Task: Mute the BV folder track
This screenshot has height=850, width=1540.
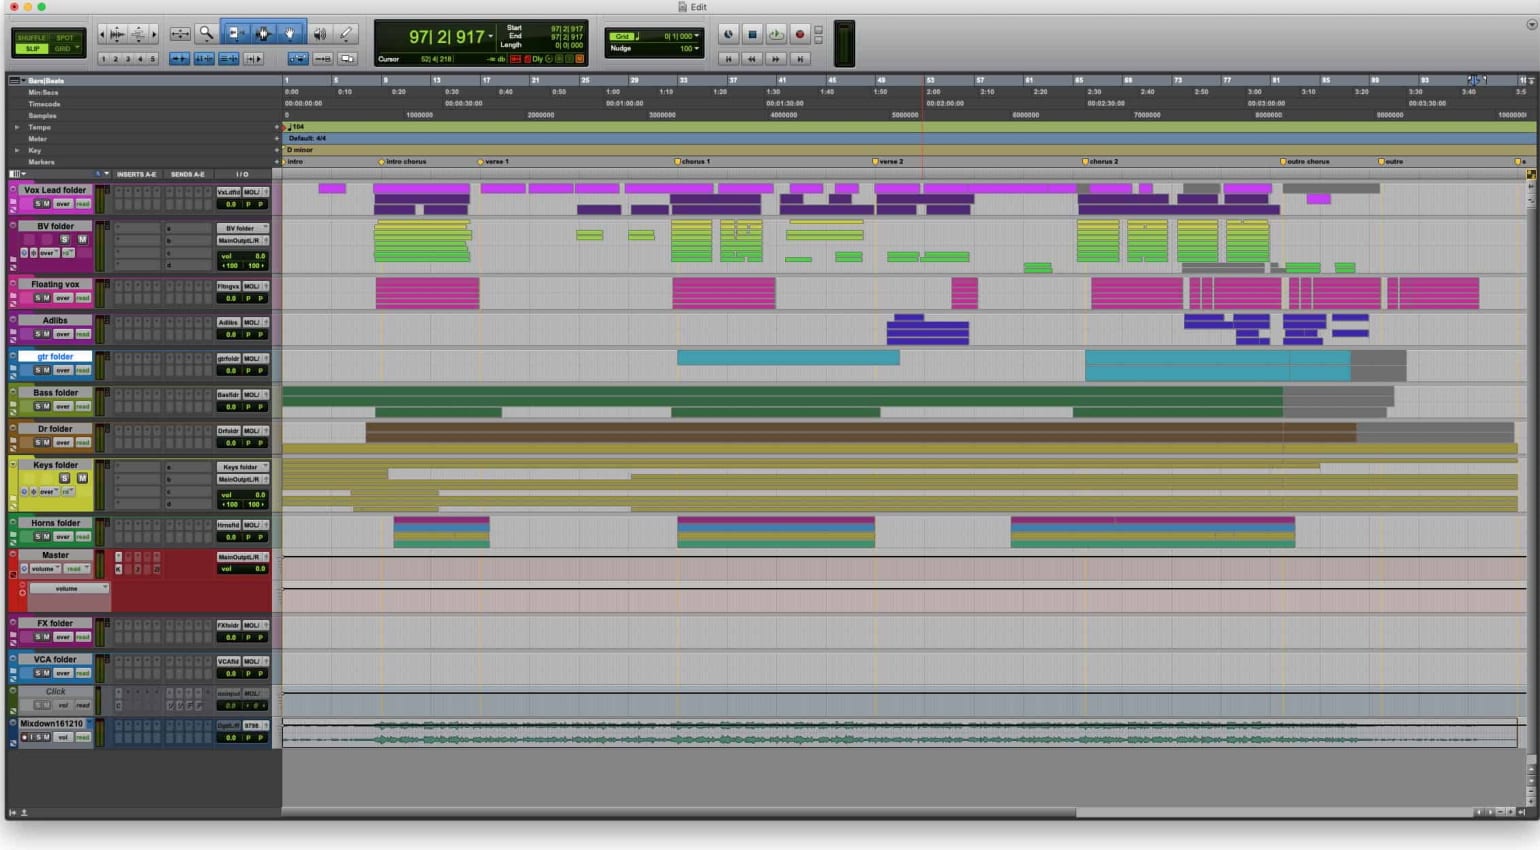Action: click(82, 240)
